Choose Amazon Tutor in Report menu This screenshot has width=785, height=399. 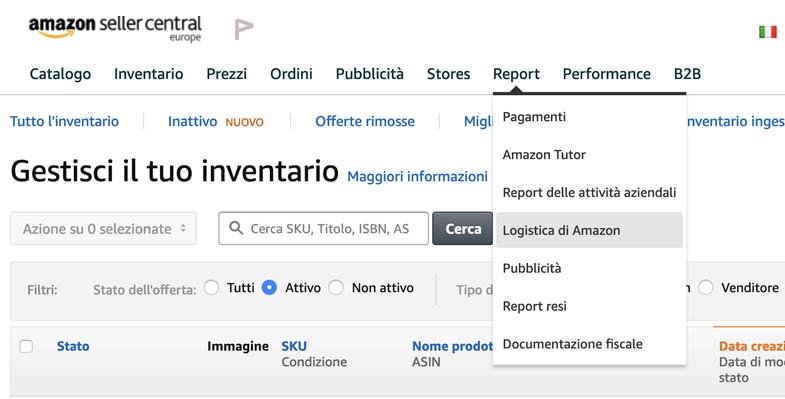point(589,155)
